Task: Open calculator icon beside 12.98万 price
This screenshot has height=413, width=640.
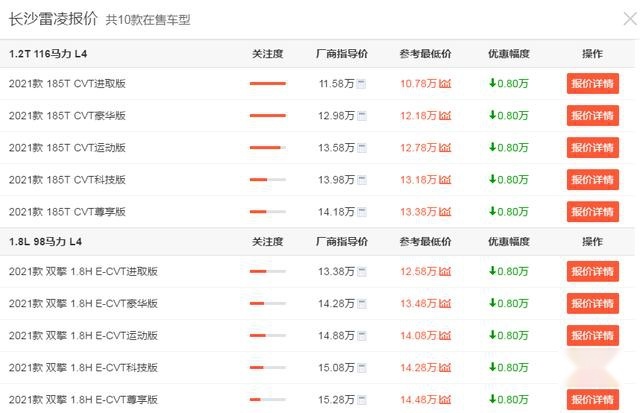Action: pos(362,116)
